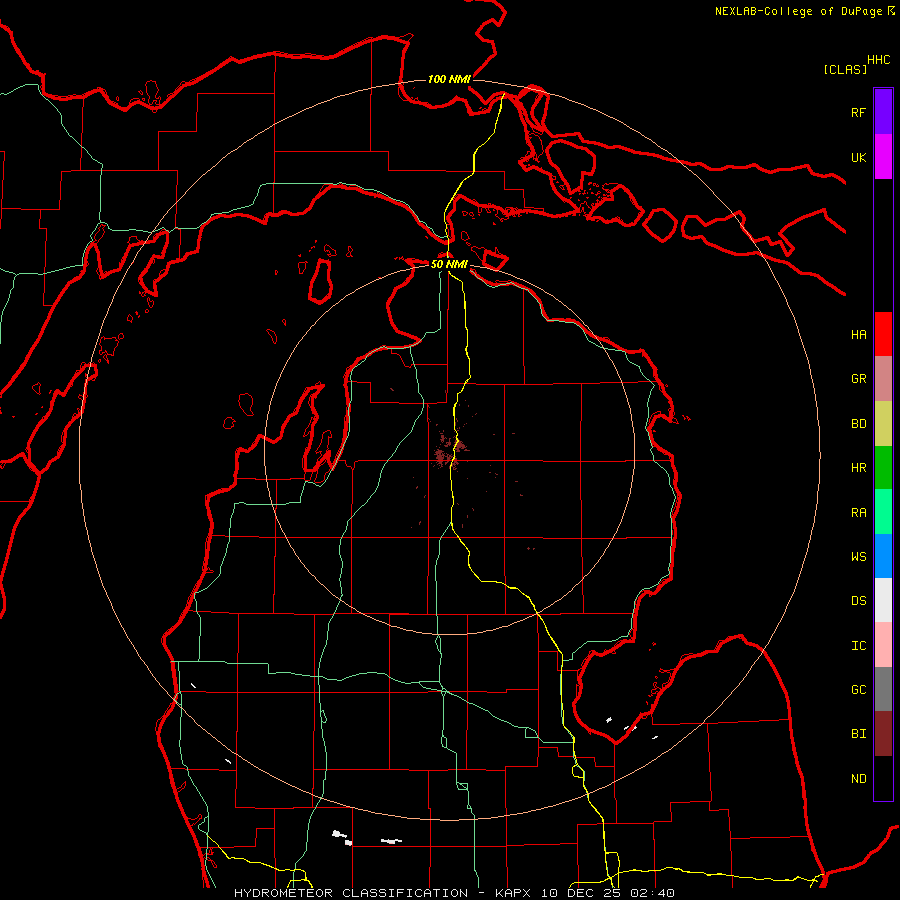Click the GR legend label

click(x=858, y=379)
